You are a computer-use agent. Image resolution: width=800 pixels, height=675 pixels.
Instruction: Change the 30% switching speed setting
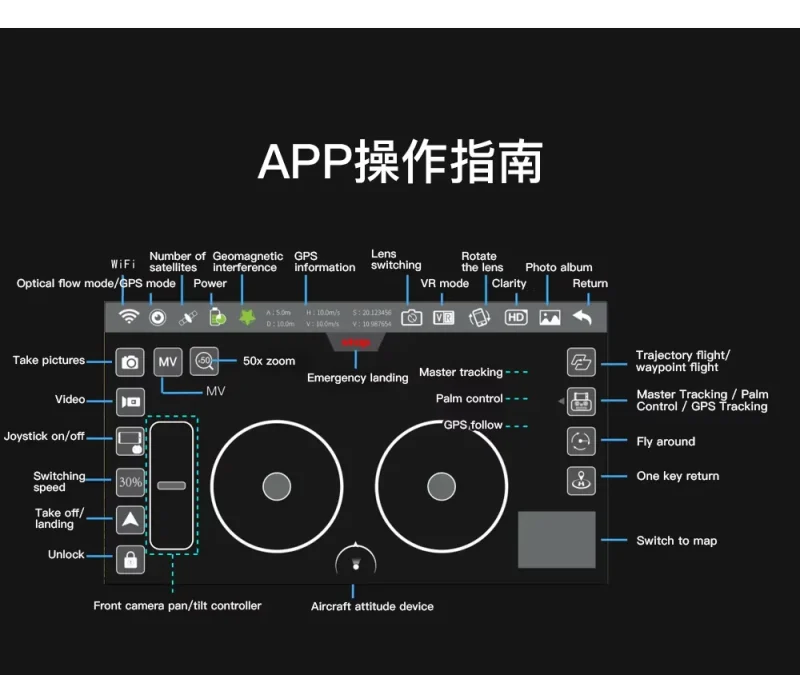[130, 482]
